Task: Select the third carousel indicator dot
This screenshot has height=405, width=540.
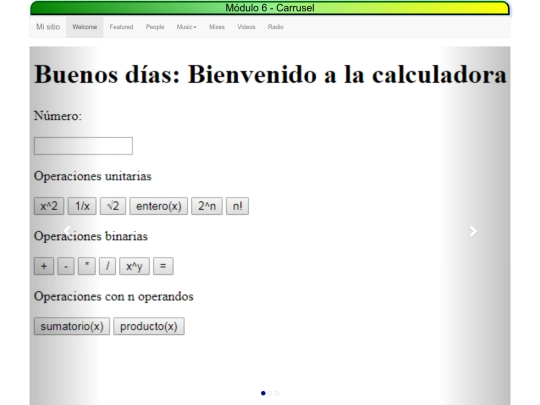Action: (x=277, y=393)
